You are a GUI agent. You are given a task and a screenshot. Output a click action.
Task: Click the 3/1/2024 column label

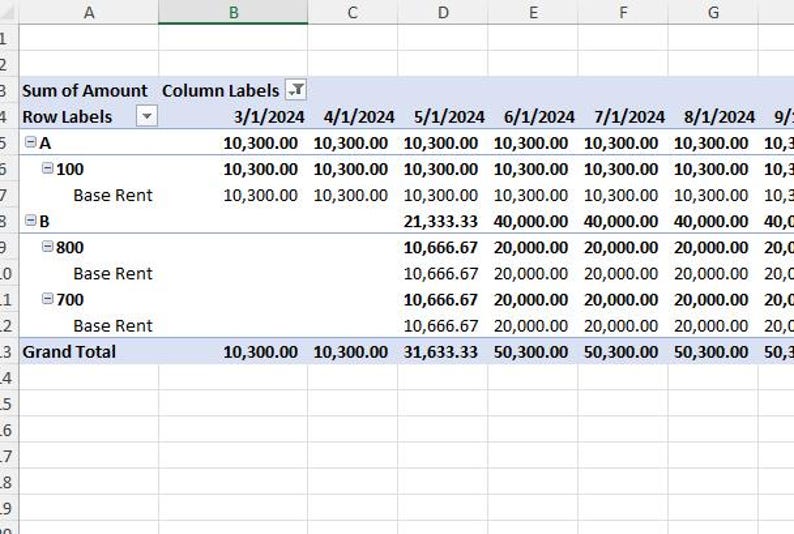pos(269,117)
